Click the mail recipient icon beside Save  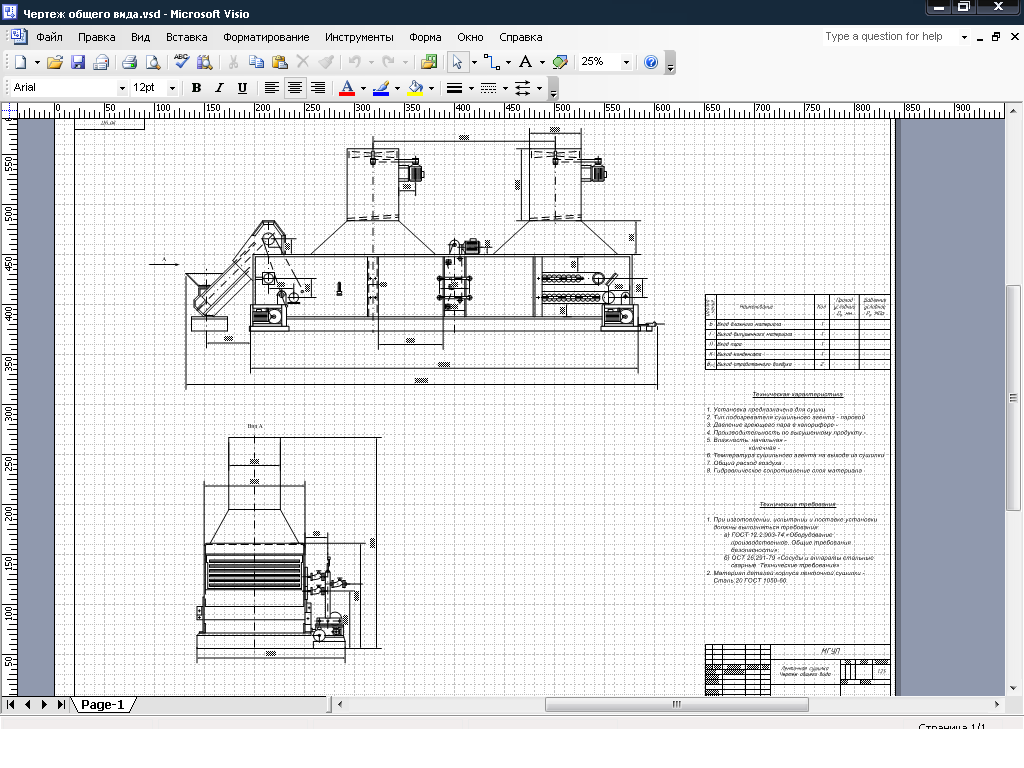[x=101, y=62]
